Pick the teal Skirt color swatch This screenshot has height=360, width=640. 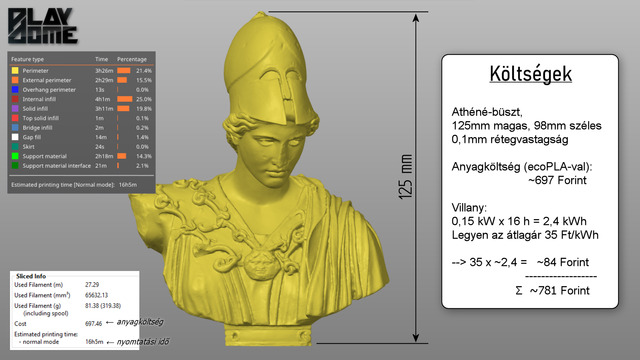15,147
